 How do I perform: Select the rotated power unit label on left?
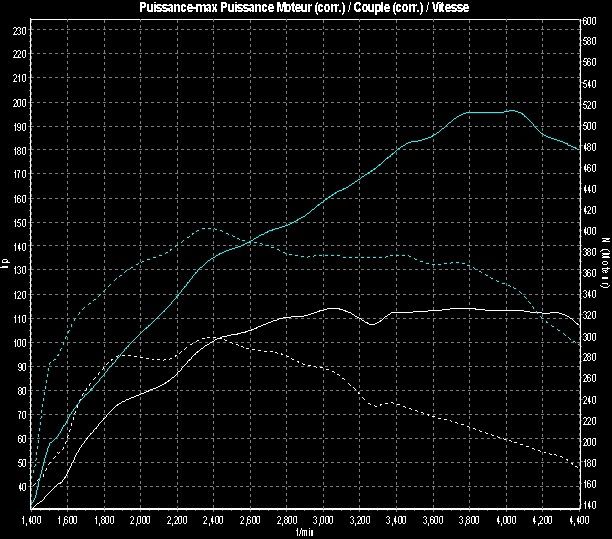6,264
